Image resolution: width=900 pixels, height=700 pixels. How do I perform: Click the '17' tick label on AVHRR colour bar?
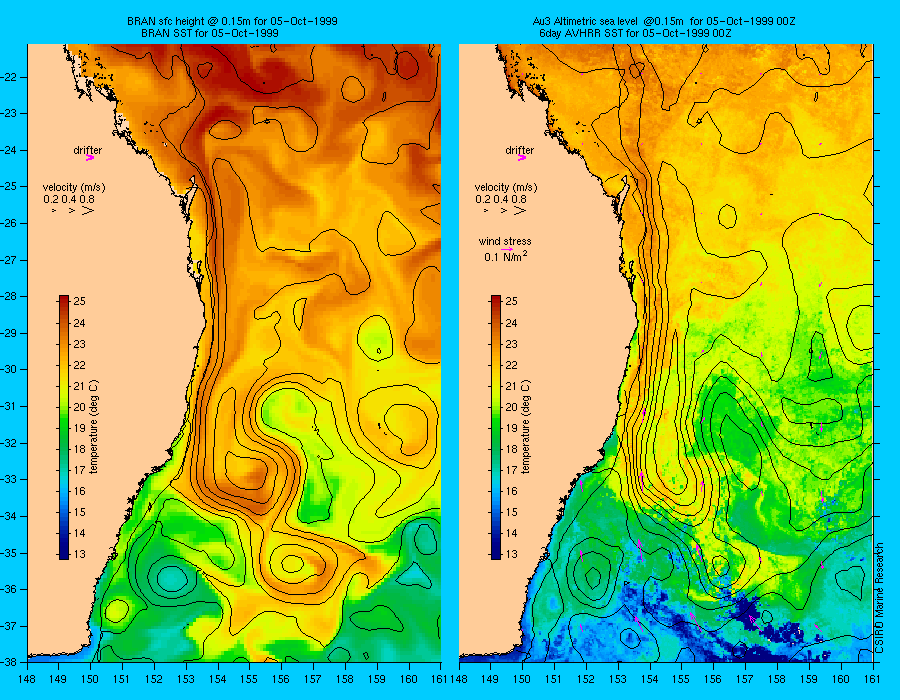pyautogui.click(x=511, y=470)
